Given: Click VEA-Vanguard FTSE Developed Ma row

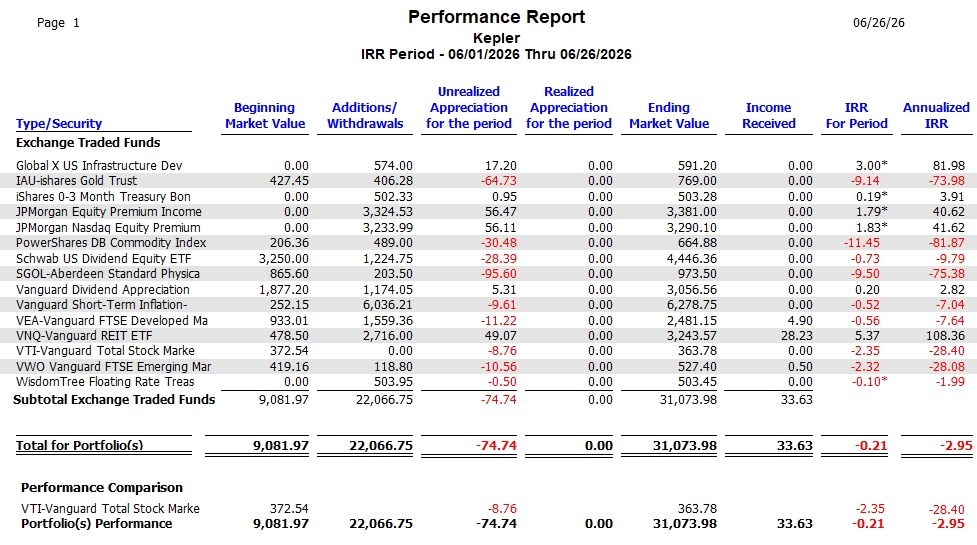Looking at the screenshot, I should (488, 320).
